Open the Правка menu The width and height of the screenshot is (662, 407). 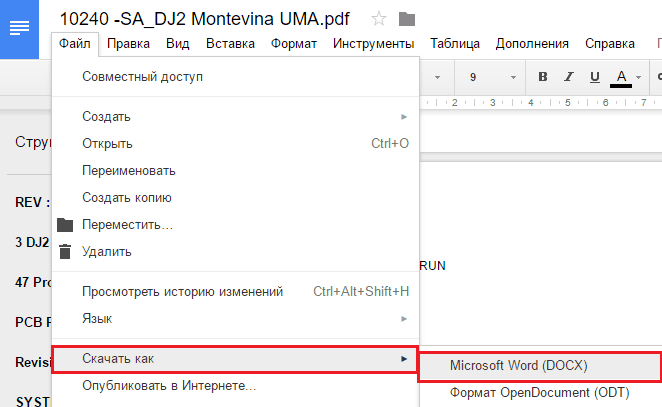click(x=128, y=44)
